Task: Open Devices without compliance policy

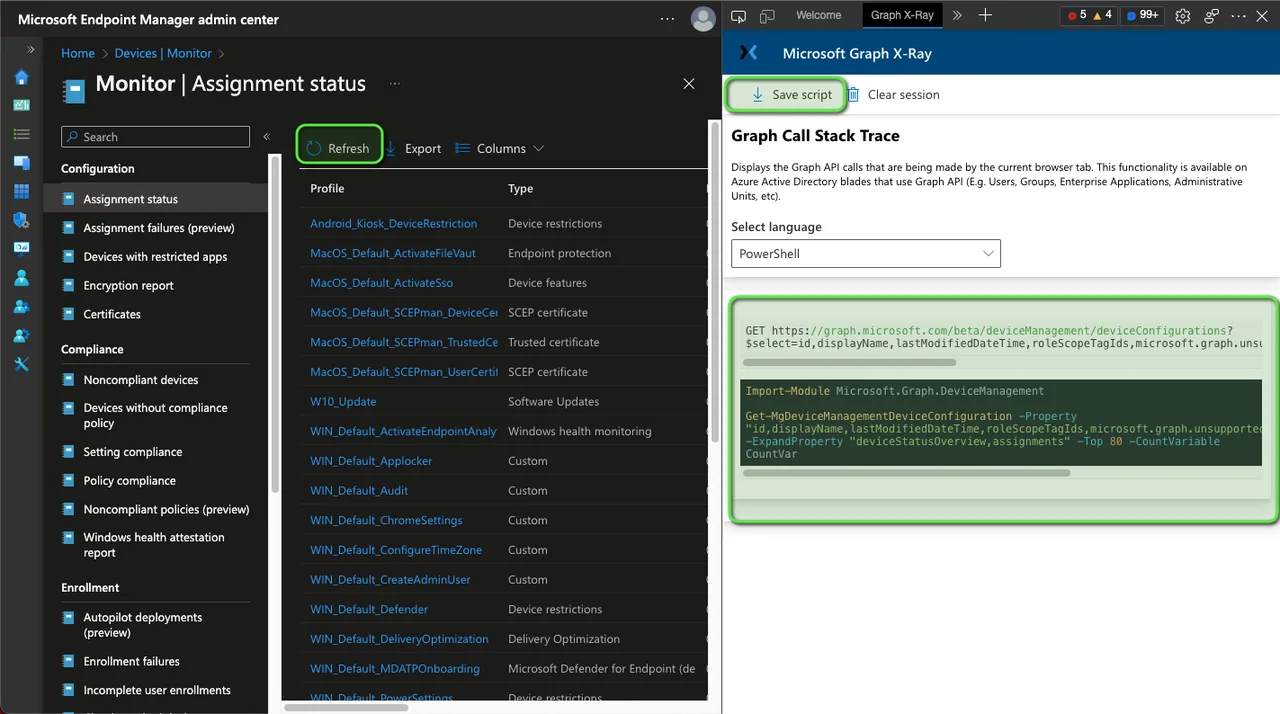Action: point(156,416)
